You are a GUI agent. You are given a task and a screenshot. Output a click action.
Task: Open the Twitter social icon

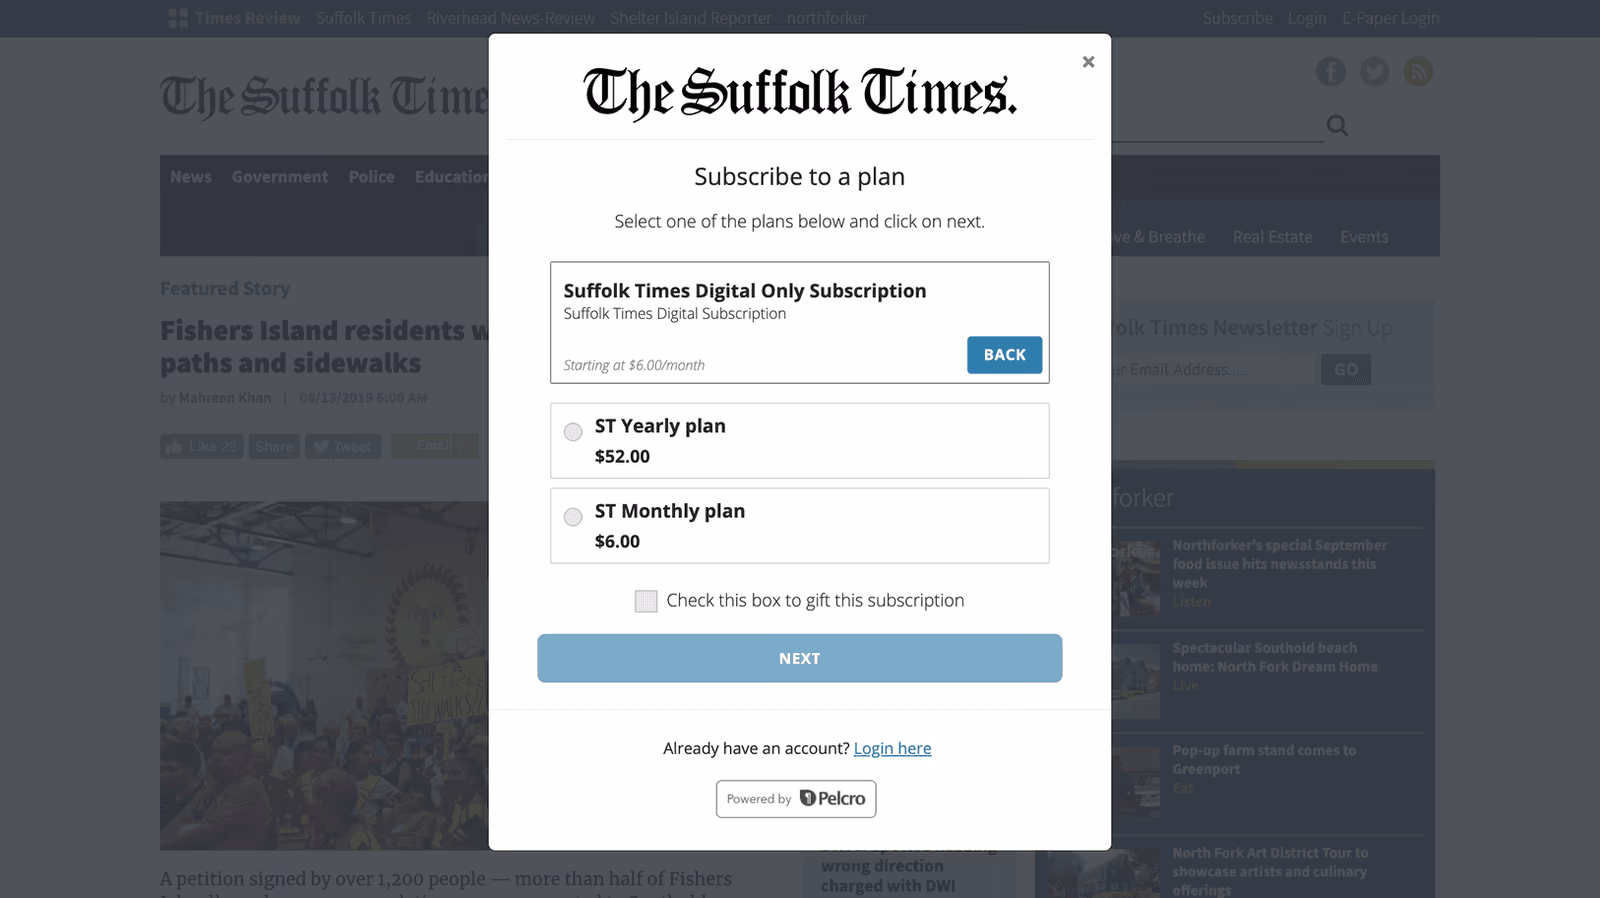[1374, 71]
